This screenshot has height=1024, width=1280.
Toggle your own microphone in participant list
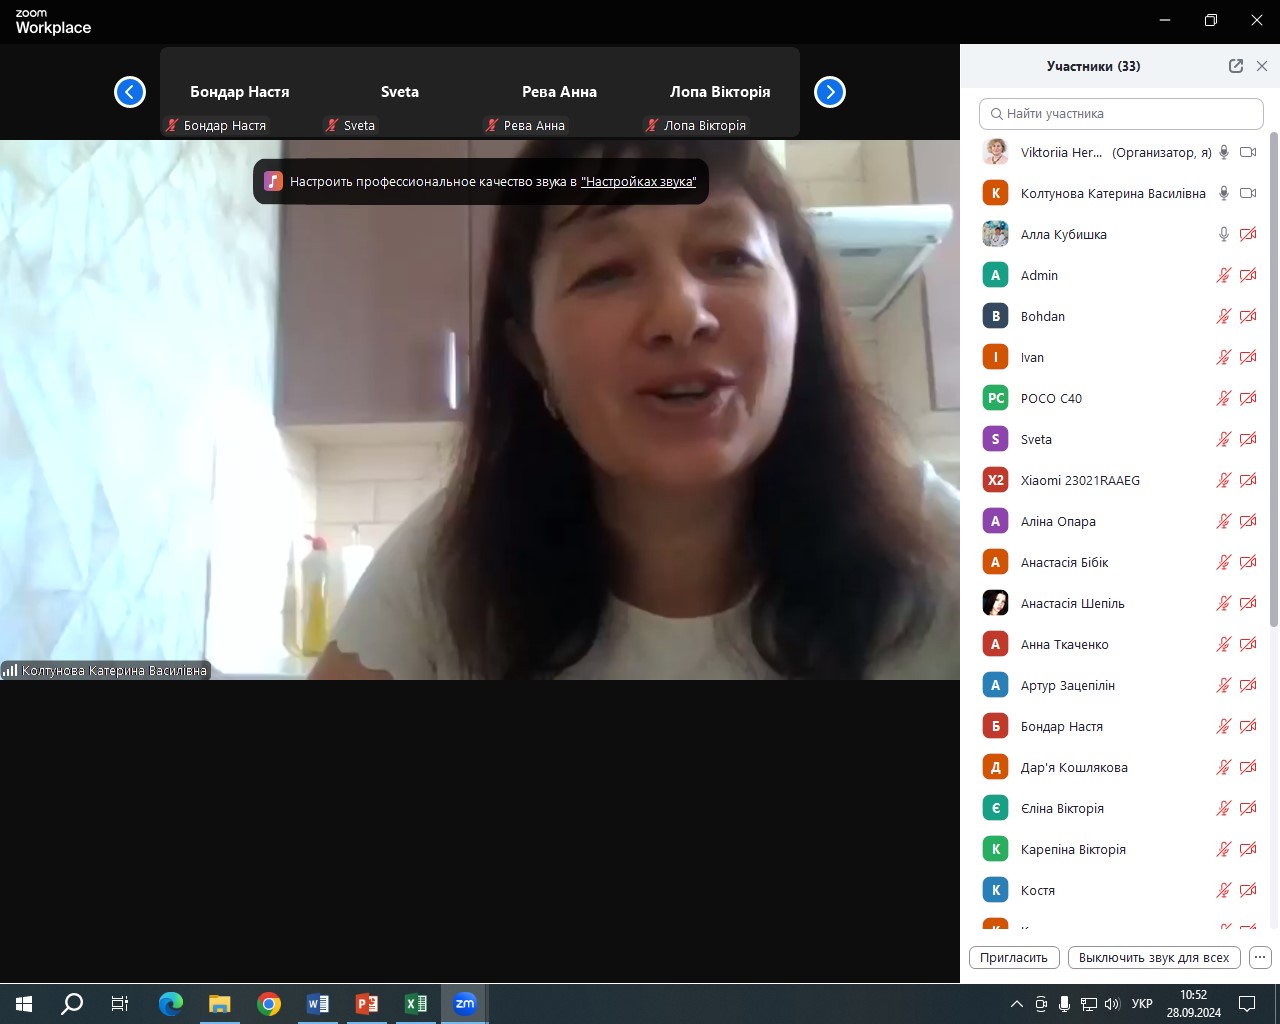click(1223, 152)
